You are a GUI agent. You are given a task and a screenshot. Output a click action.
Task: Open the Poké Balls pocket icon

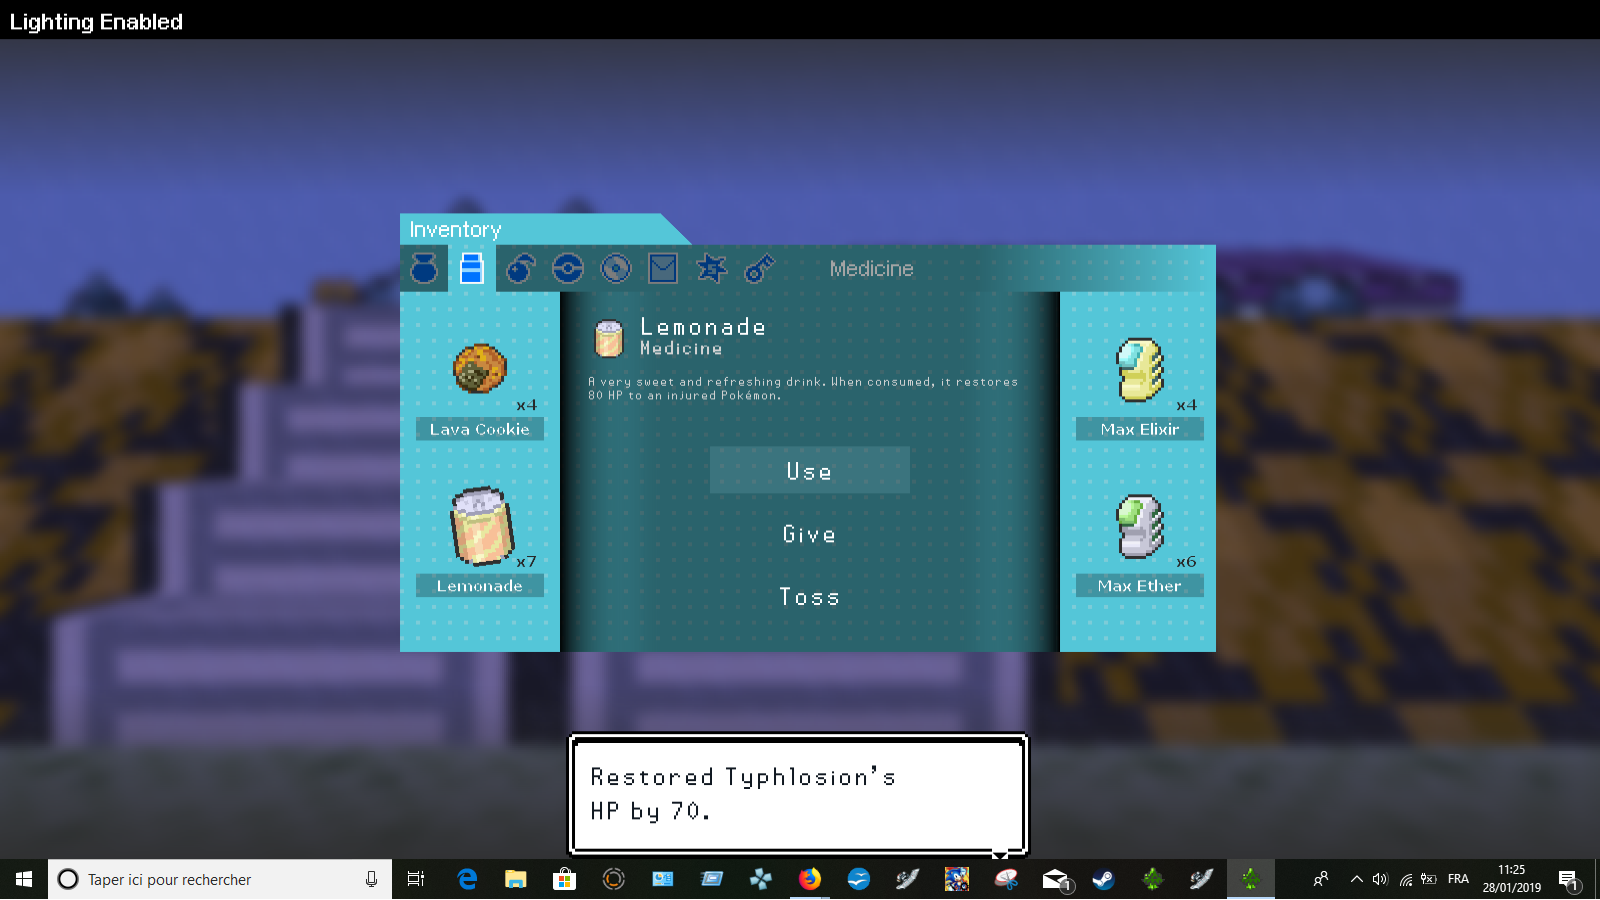tap(568, 269)
